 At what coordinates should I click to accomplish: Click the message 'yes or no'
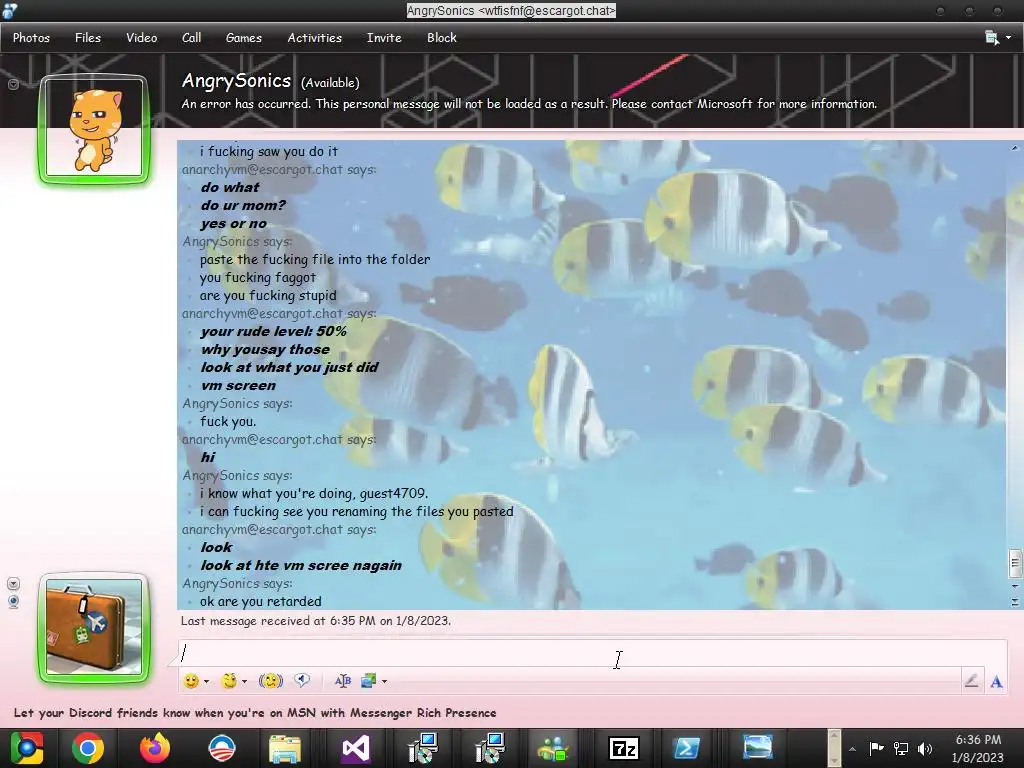click(234, 223)
